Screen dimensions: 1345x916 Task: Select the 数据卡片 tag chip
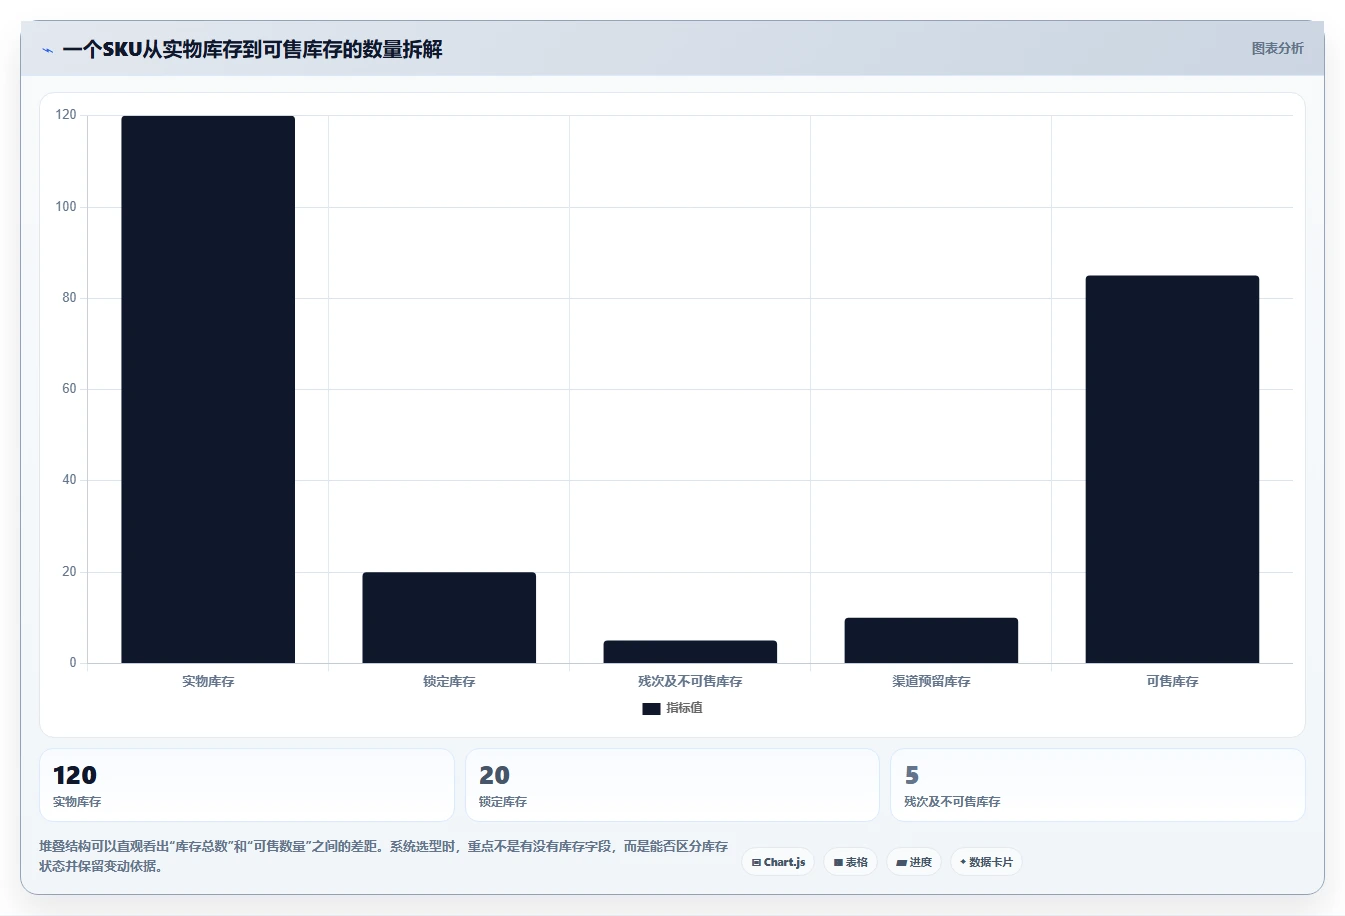pyautogui.click(x=986, y=862)
